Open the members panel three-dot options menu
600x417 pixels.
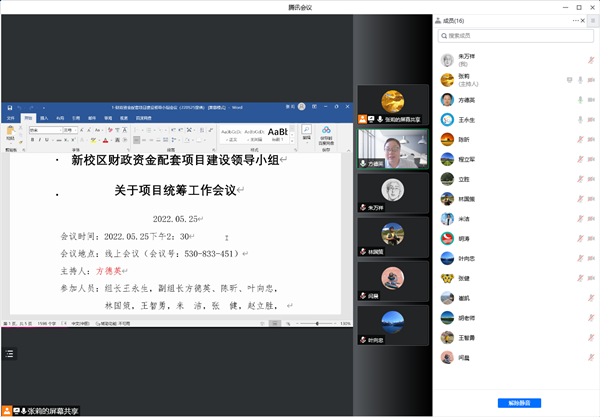(x=573, y=19)
